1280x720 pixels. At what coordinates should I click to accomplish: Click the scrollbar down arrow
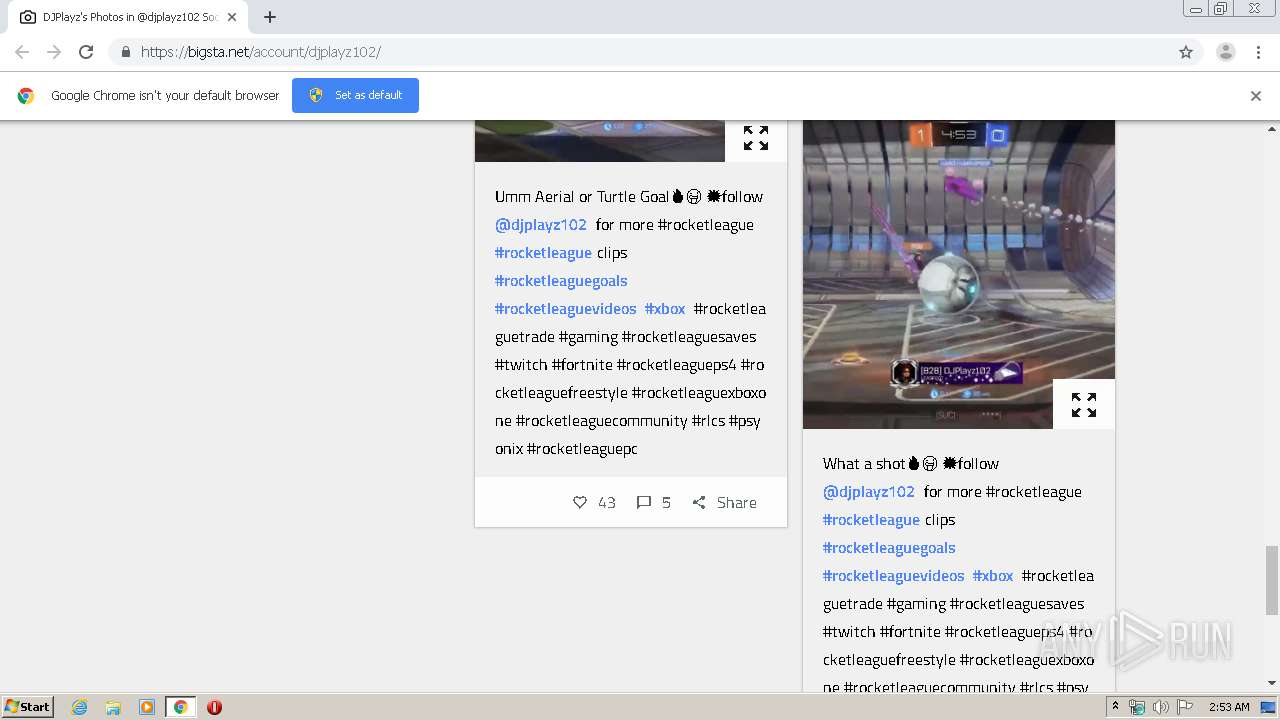point(1272,683)
